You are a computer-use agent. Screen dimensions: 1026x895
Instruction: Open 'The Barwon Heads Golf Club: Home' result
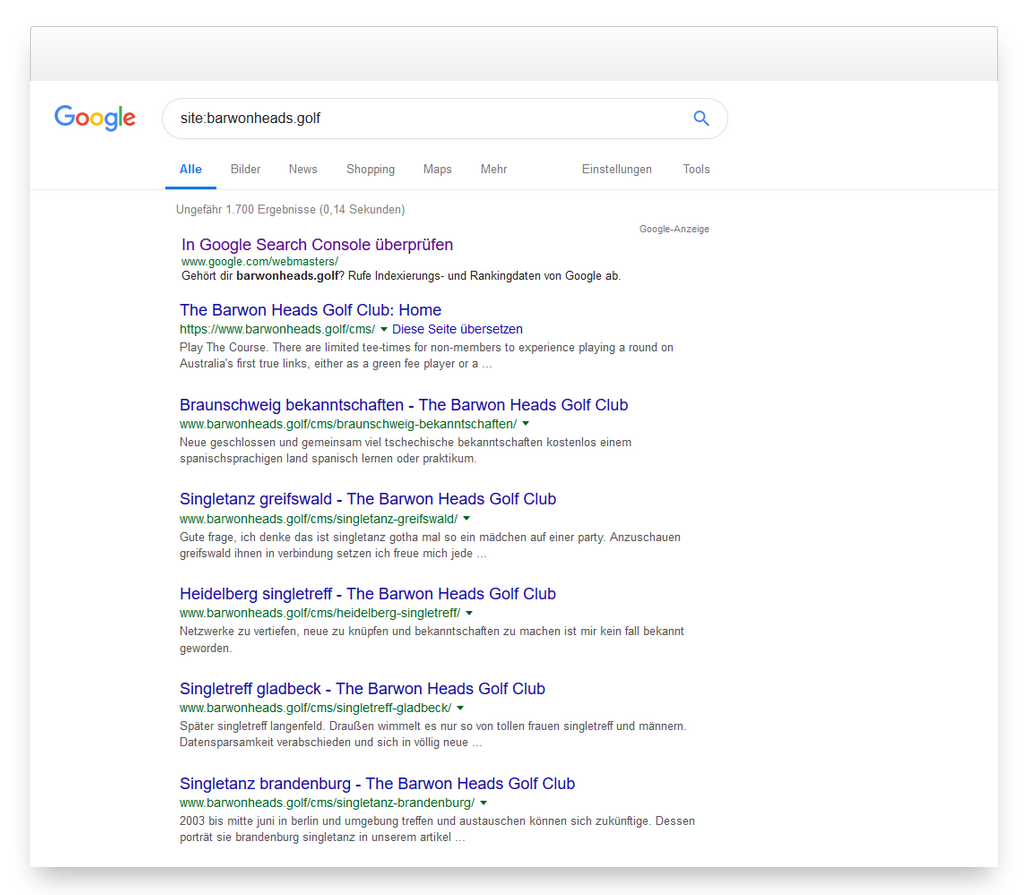point(310,310)
